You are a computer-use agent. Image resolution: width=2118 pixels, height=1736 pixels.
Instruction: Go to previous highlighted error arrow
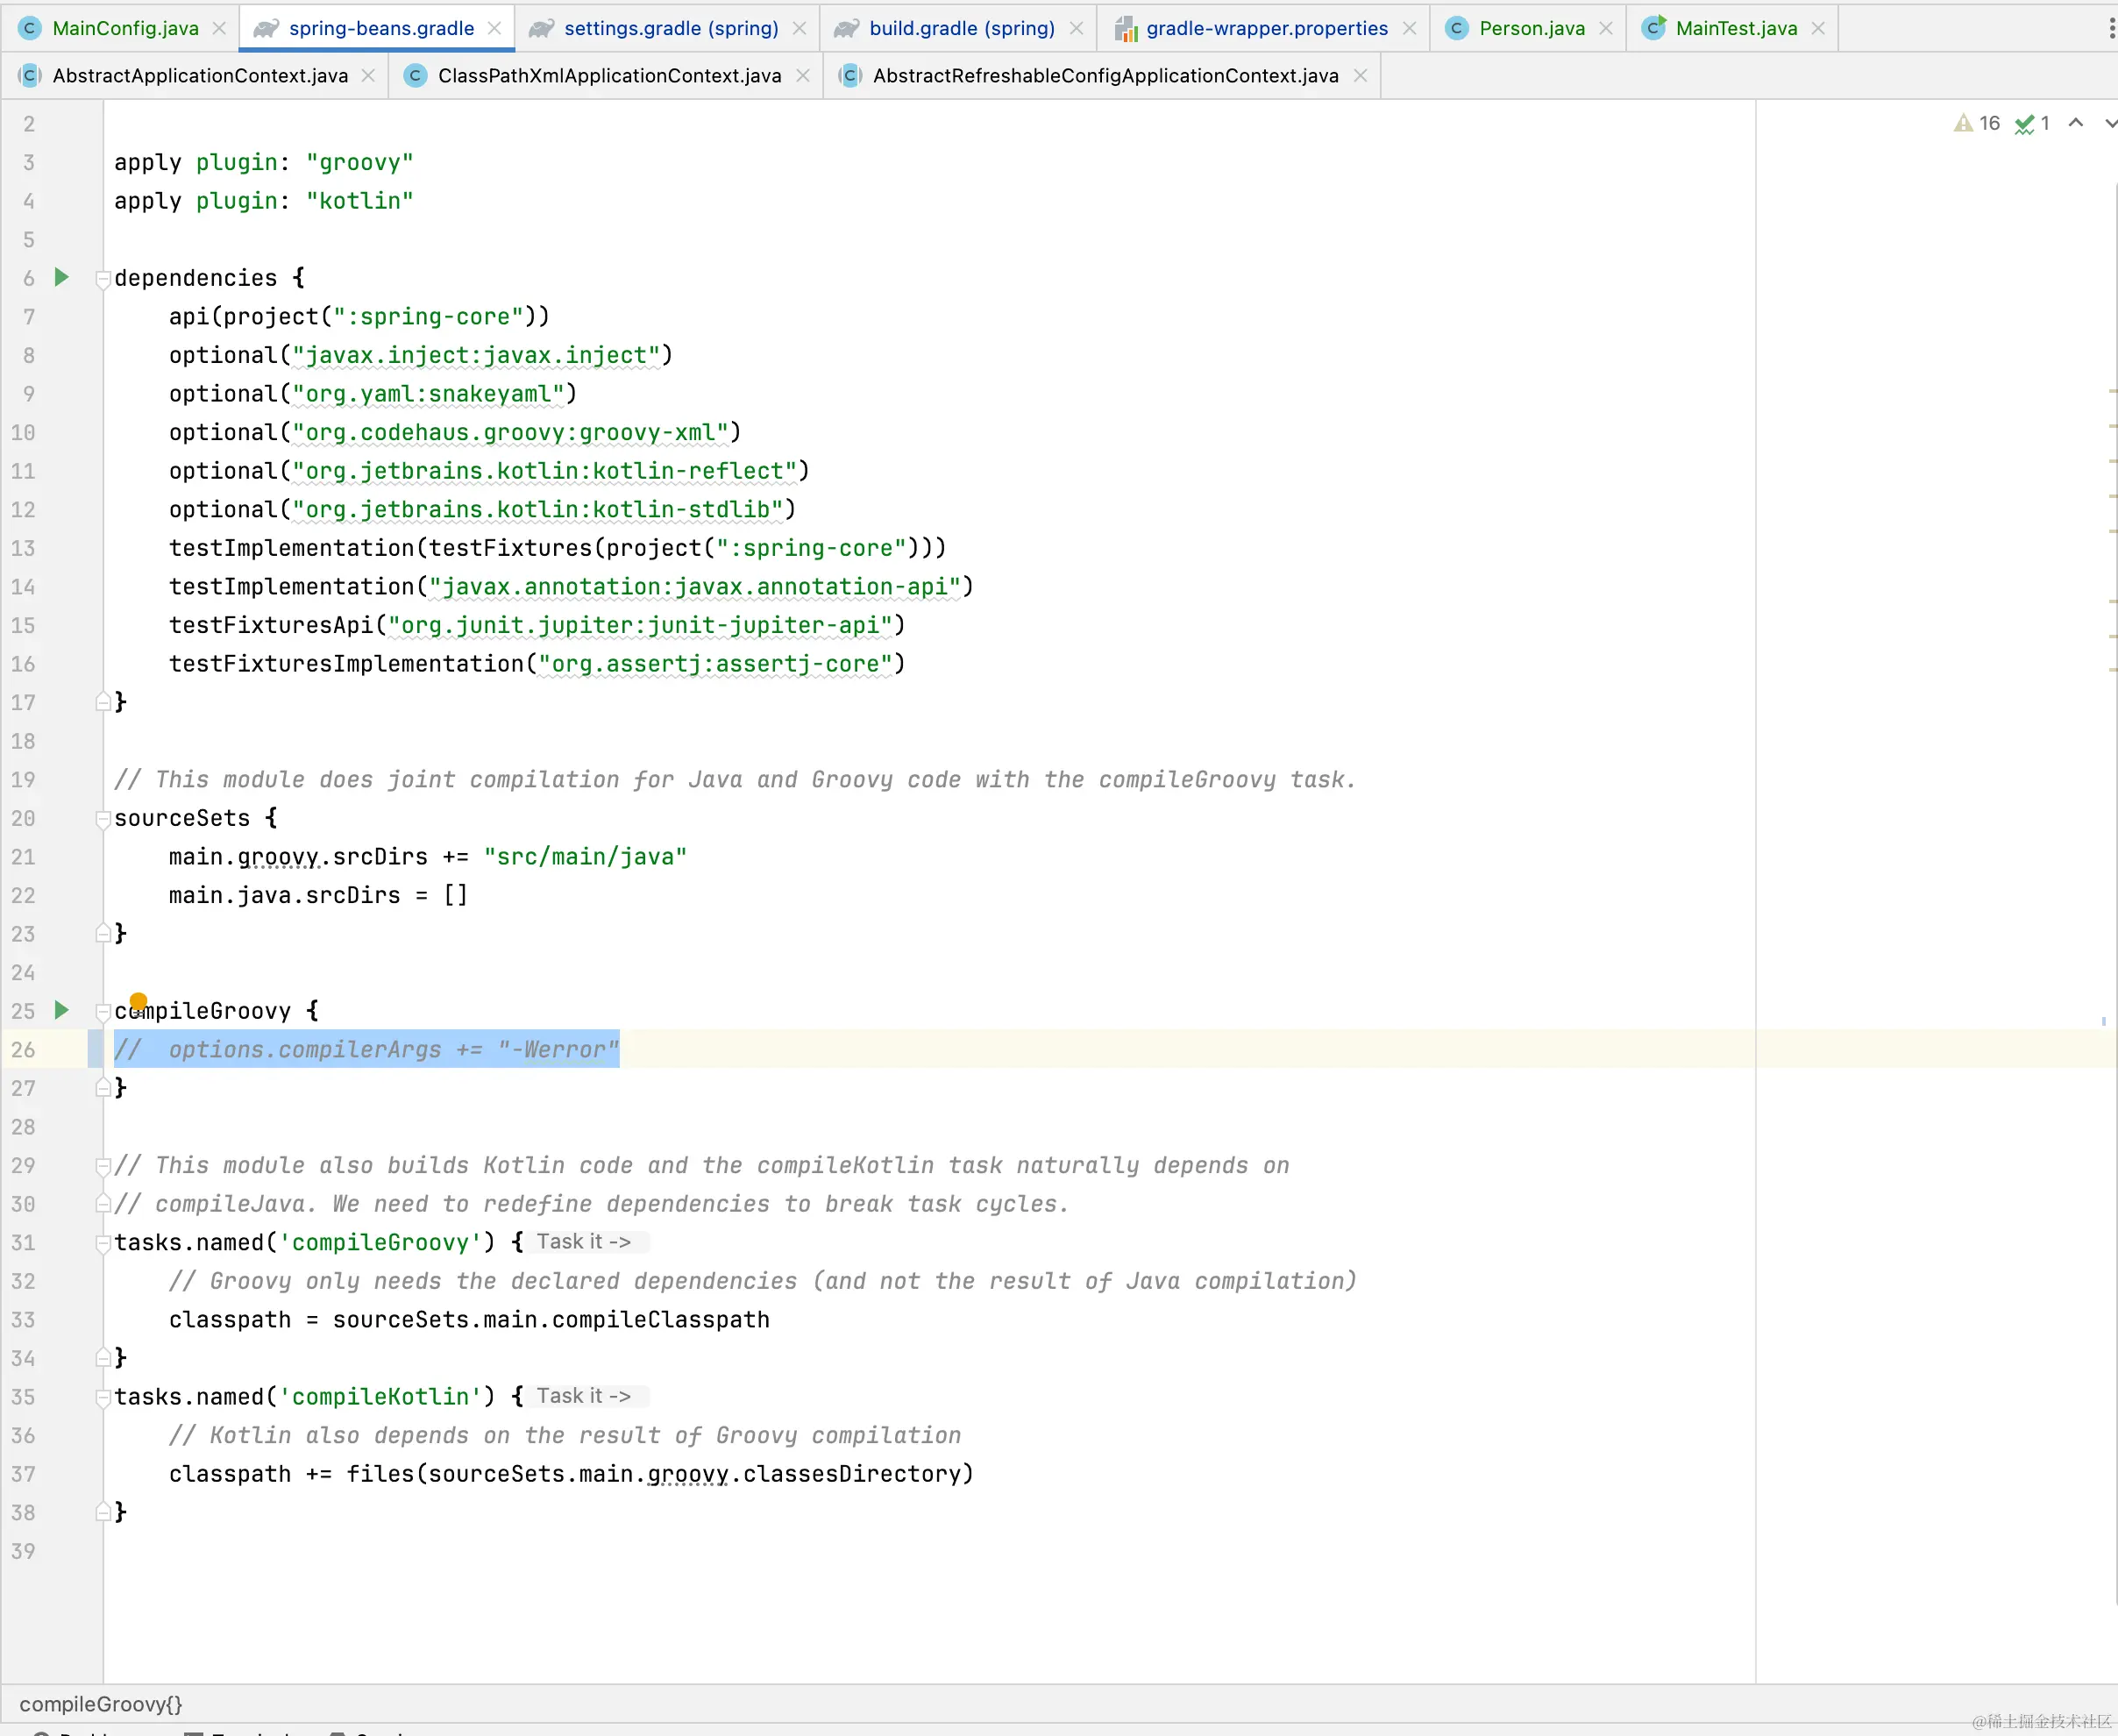[x=2076, y=123]
